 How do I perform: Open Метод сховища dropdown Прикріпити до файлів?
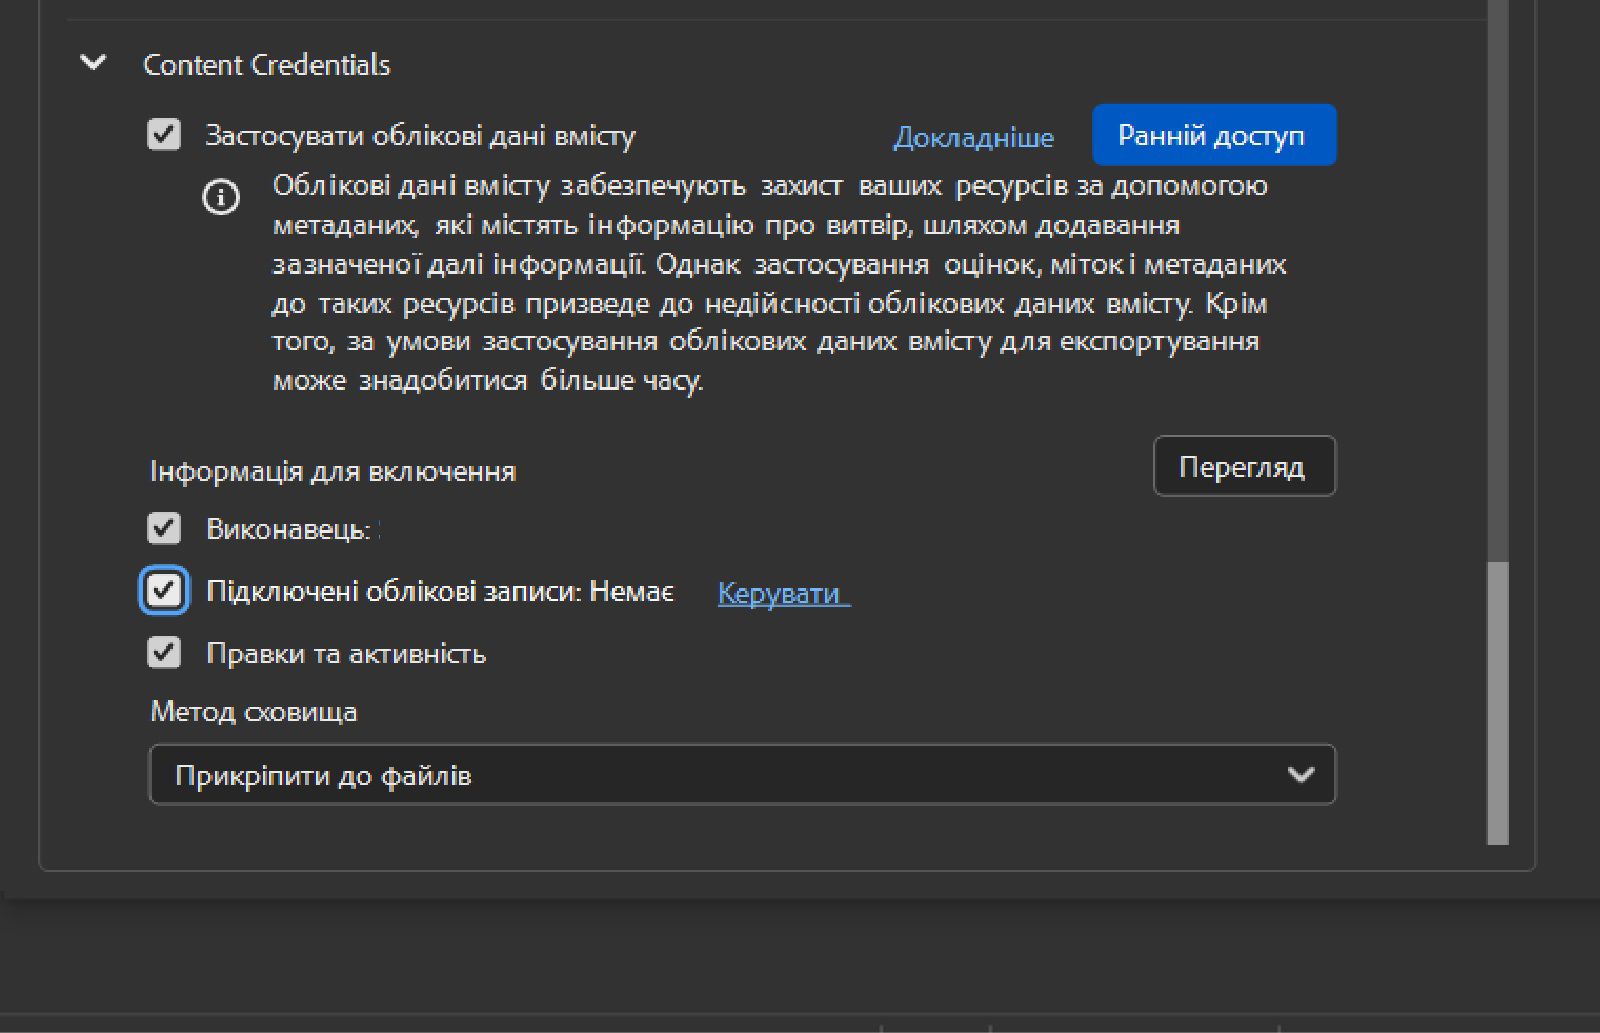click(742, 774)
